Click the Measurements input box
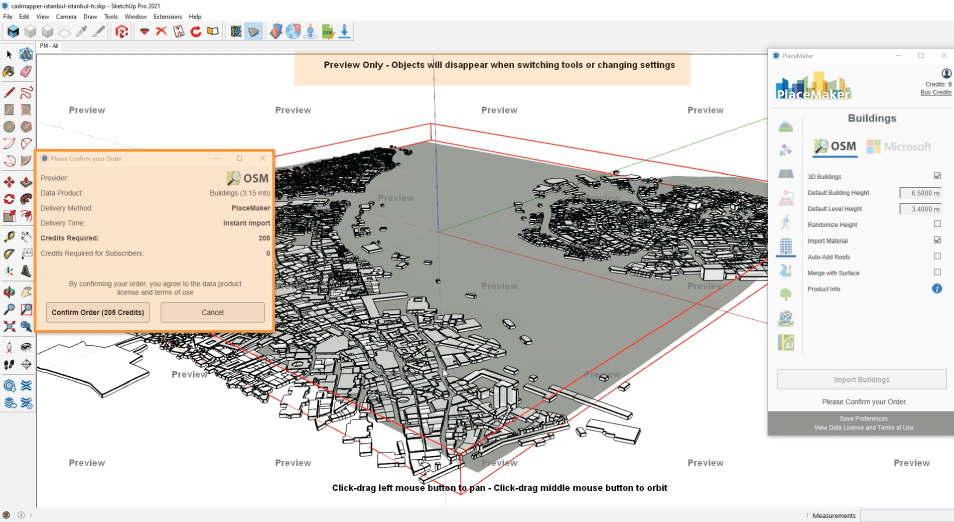 (x=907, y=515)
